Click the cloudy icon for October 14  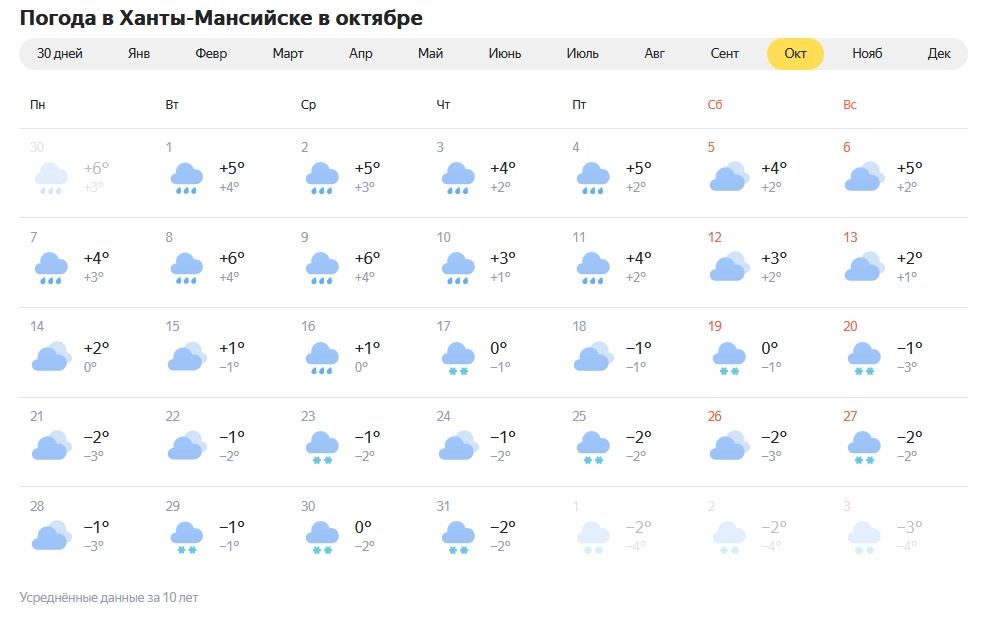(51, 357)
